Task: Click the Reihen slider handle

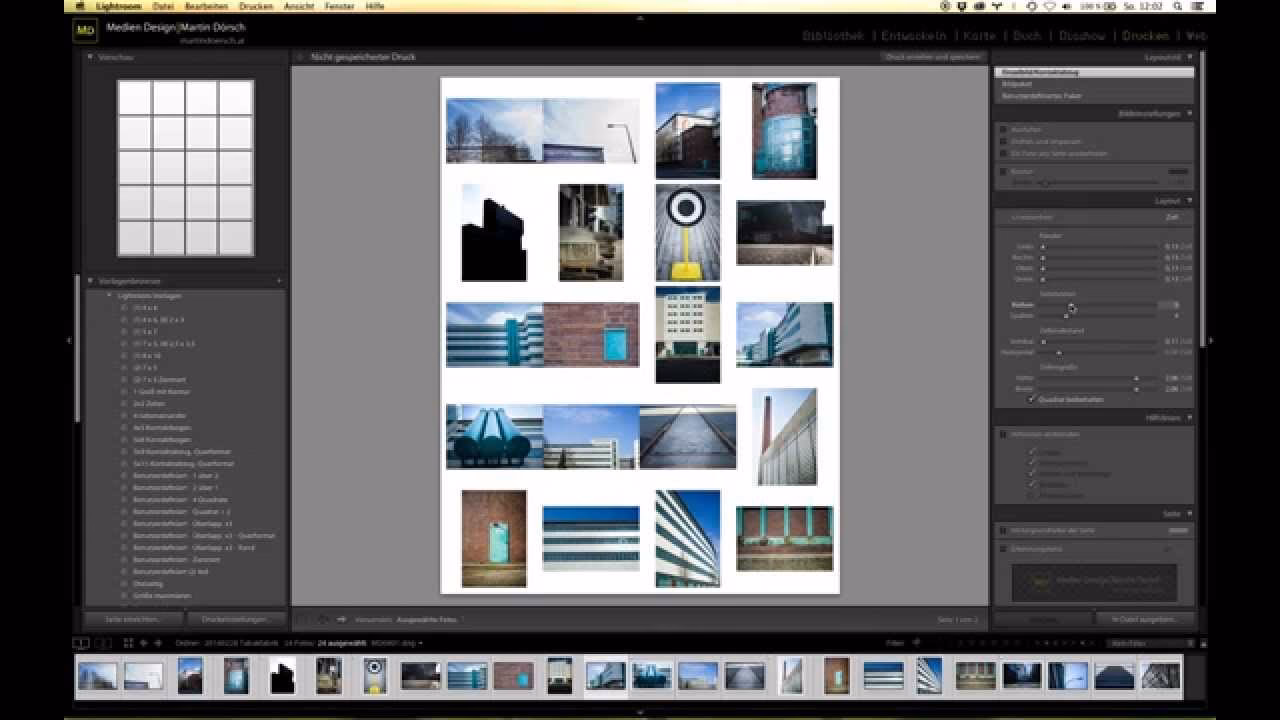Action: tap(1071, 305)
